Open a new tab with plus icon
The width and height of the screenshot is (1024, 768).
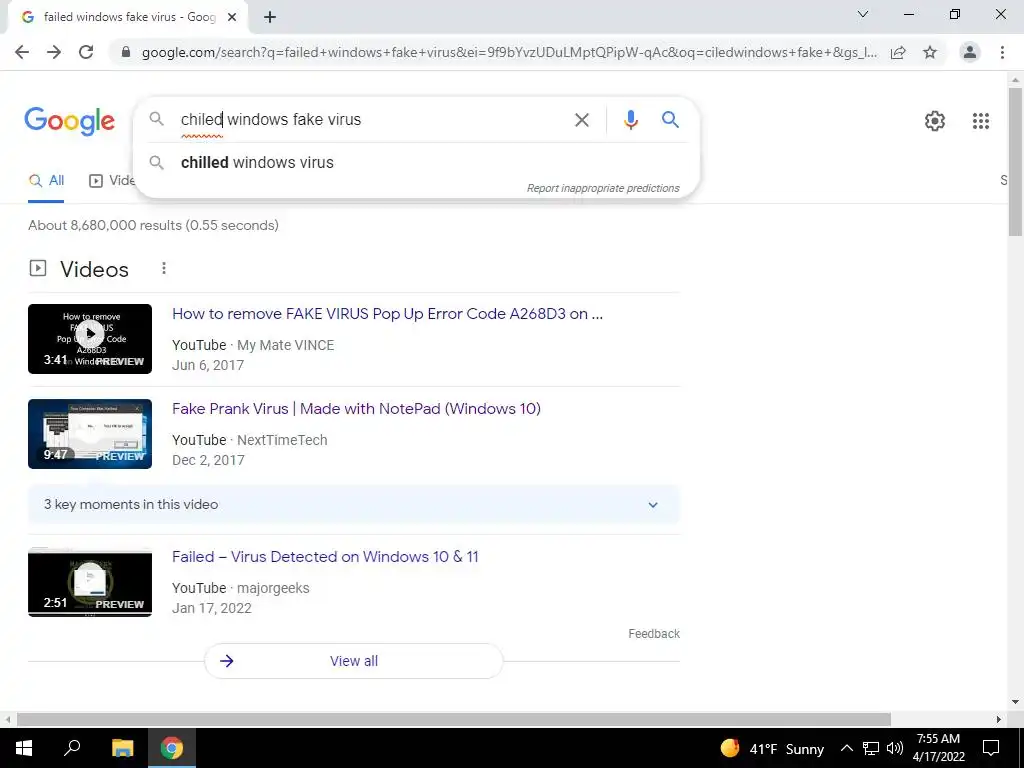click(x=270, y=17)
